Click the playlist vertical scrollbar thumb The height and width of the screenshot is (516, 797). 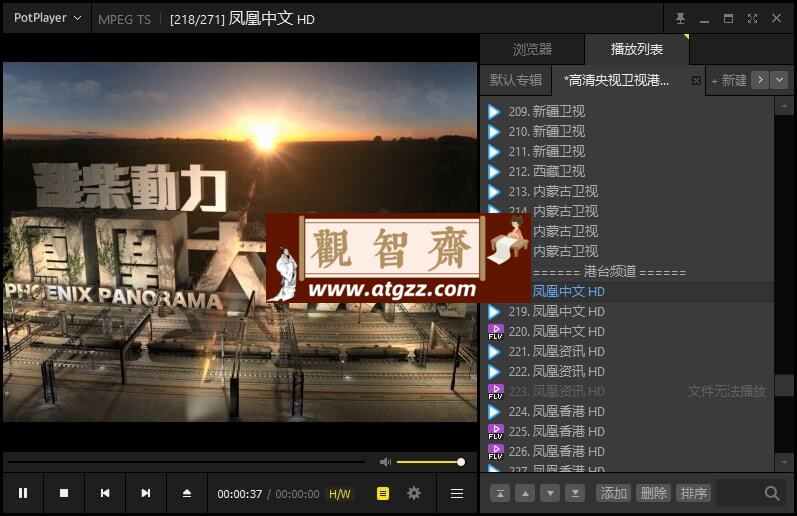784,386
